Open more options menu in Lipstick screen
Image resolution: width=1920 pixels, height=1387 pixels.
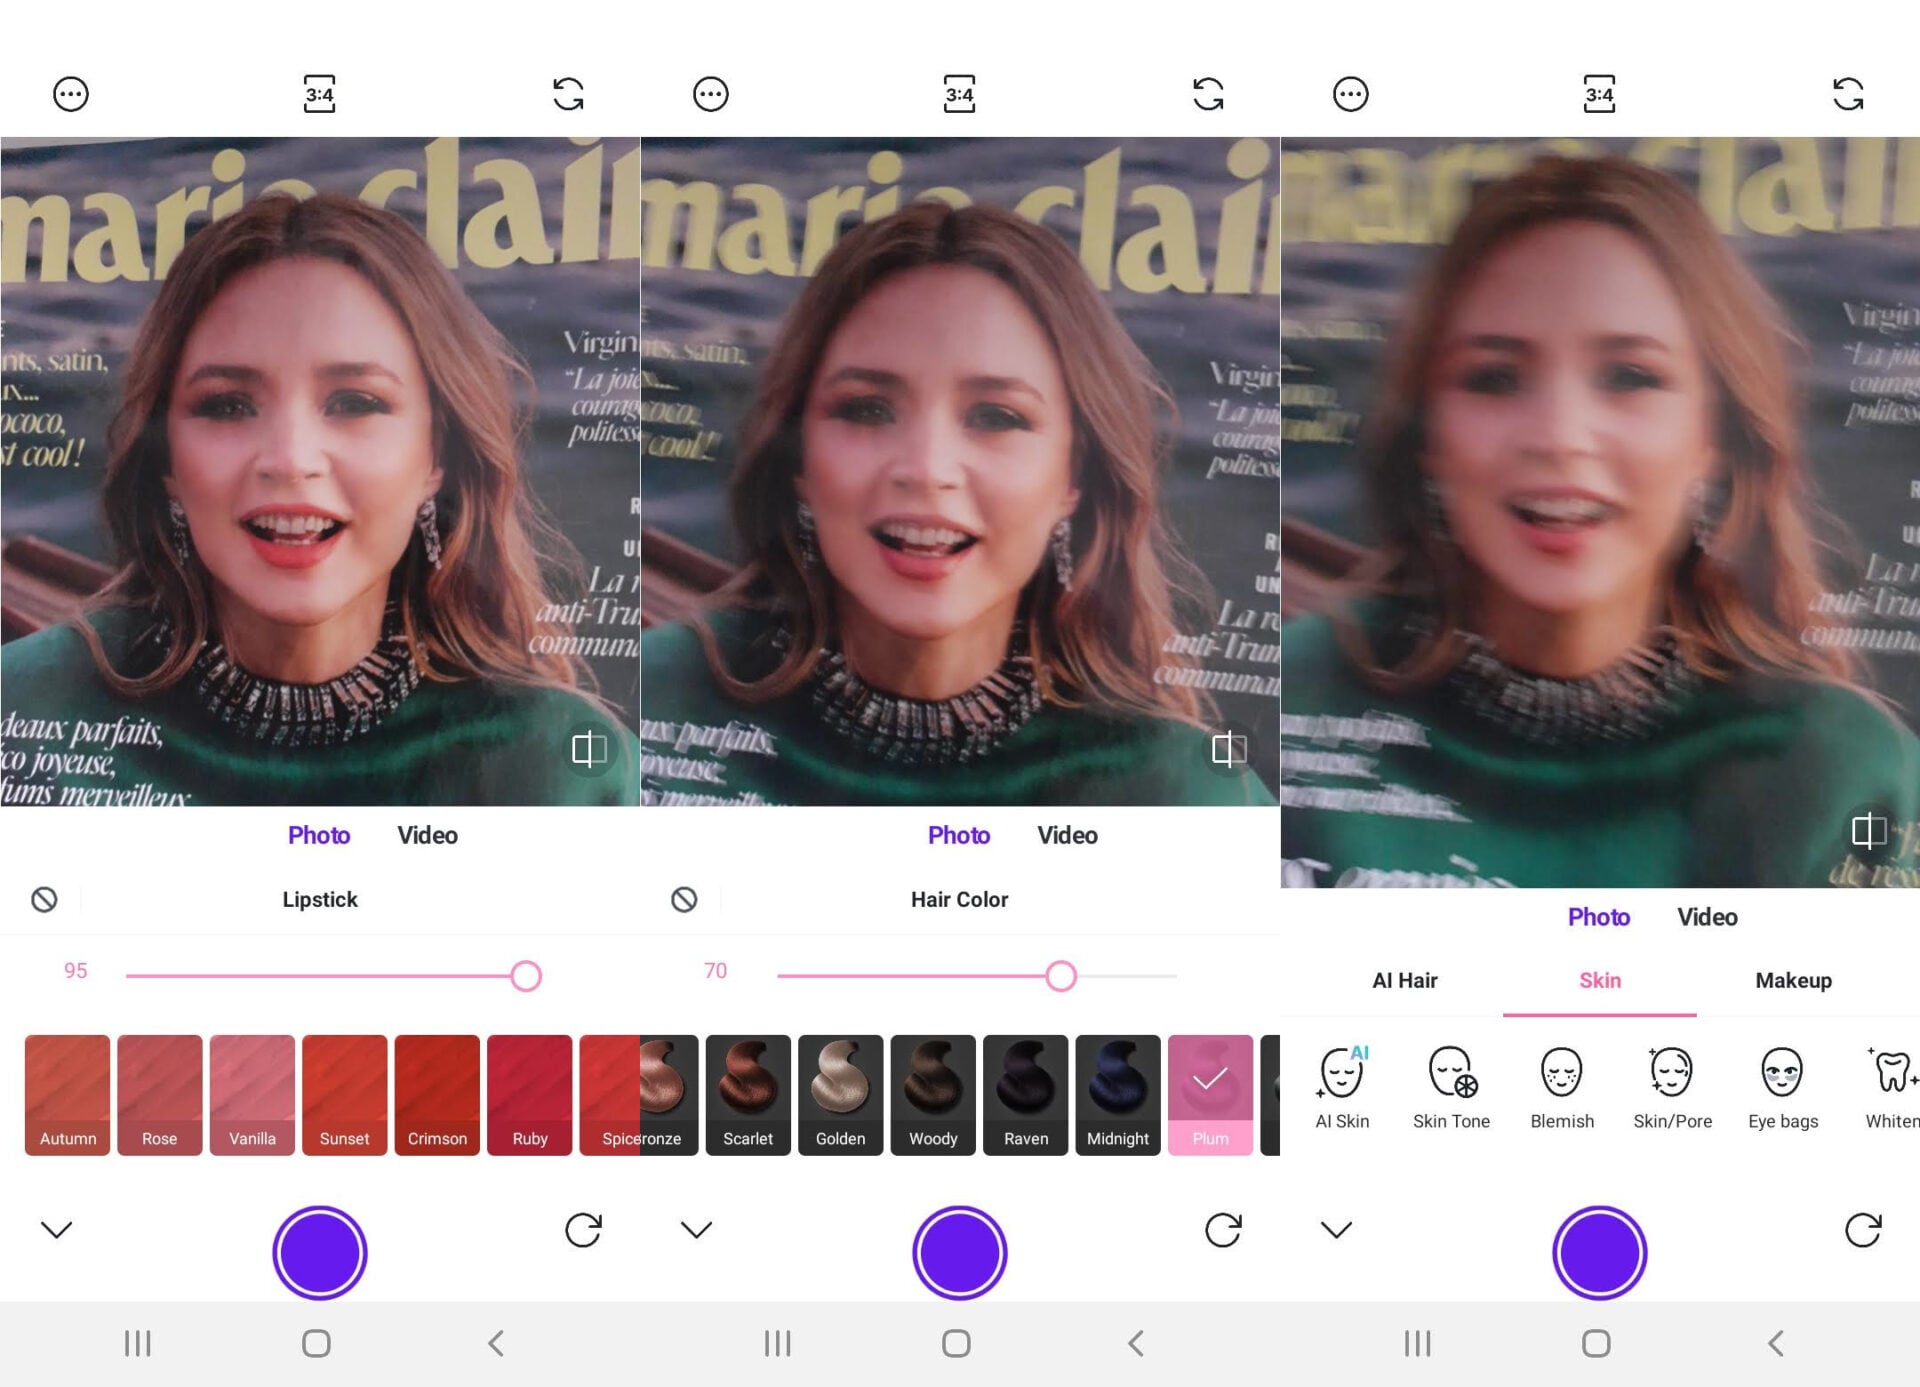point(70,94)
